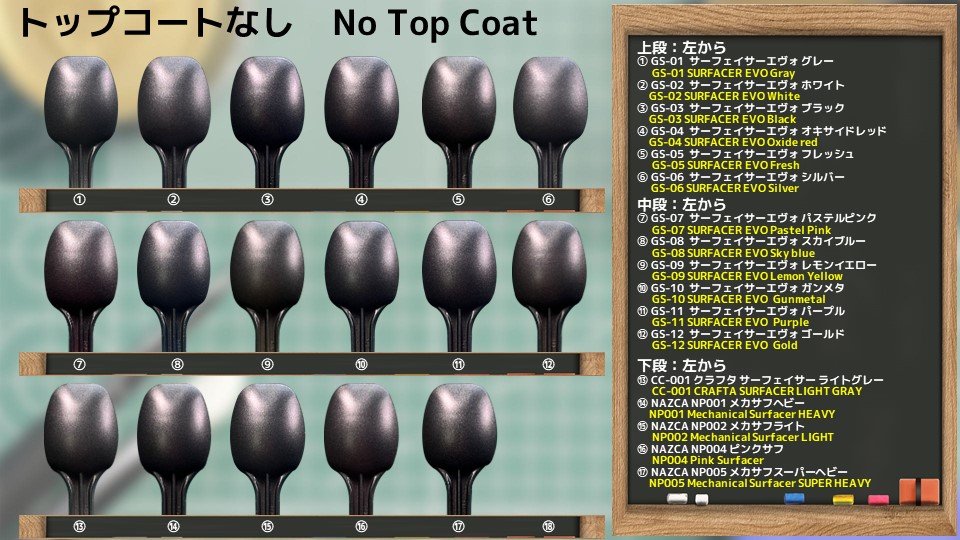Click the spoon sample above shelf number ⑬
The image size is (960, 540).
(81, 449)
